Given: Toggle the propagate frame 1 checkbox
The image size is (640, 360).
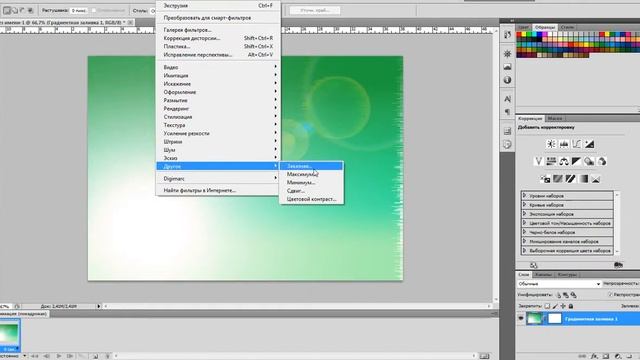Looking at the screenshot, I should click(610, 294).
